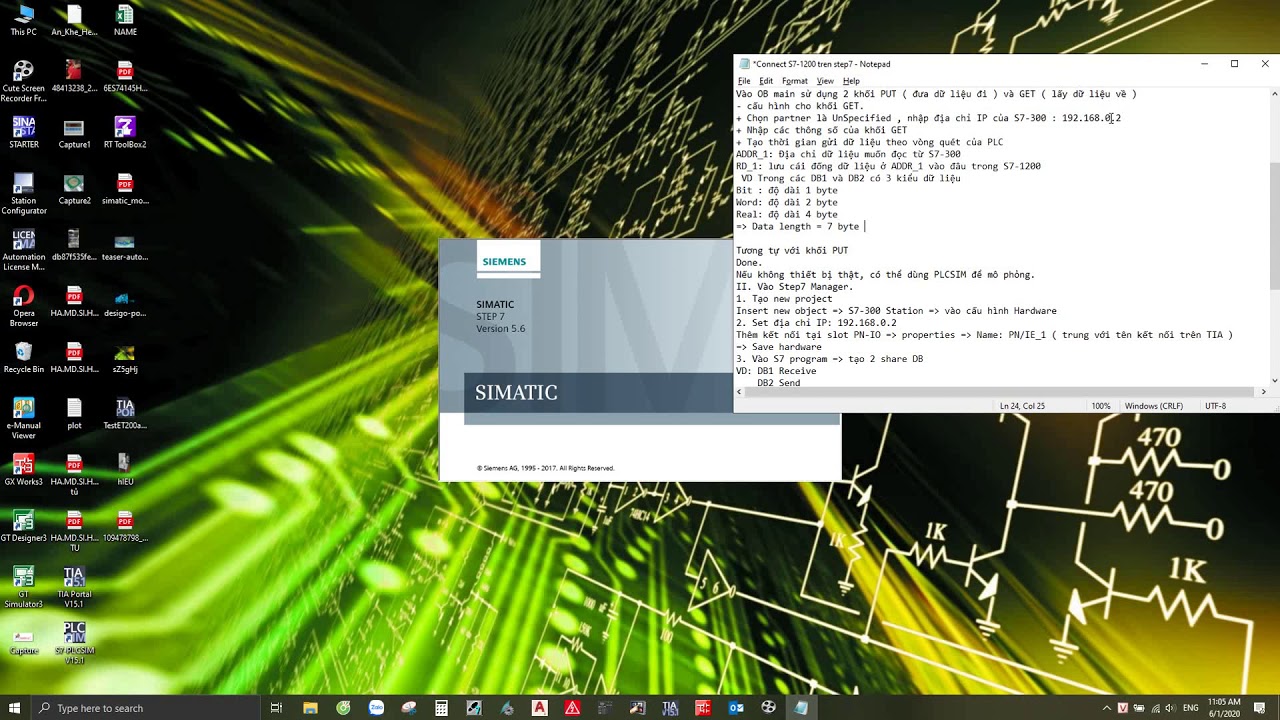
Task: Open Notepad View menu
Action: coord(825,81)
